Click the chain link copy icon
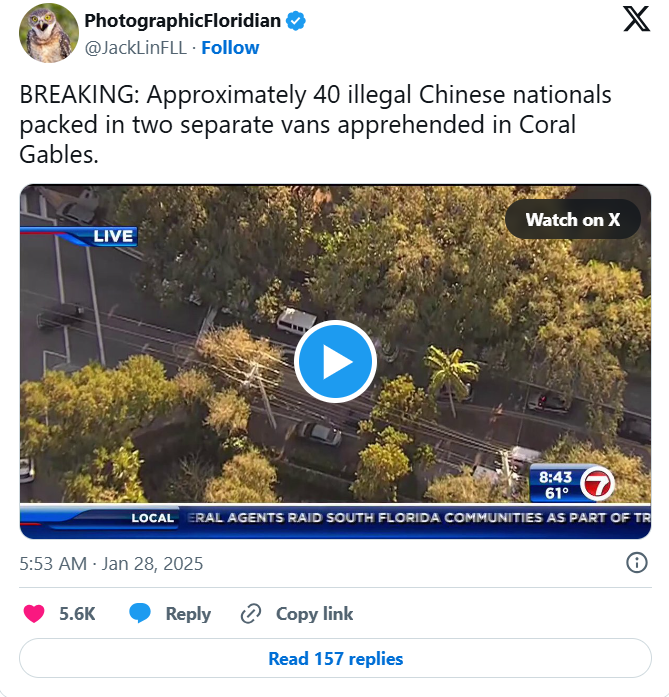669x697 pixels. click(x=251, y=614)
